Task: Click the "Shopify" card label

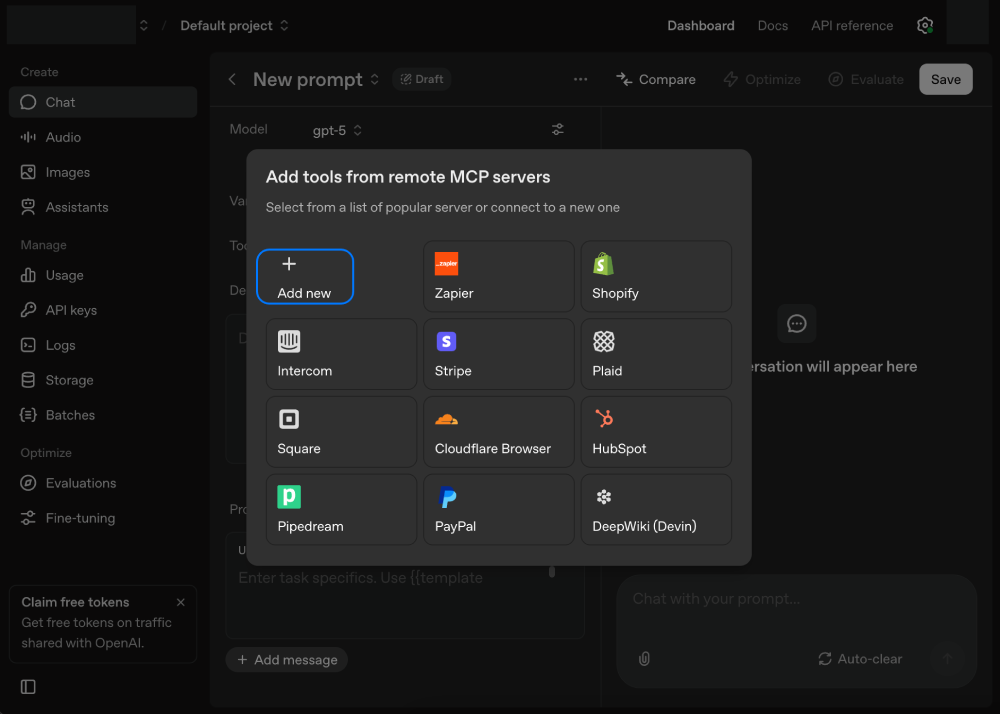Action: pyautogui.click(x=615, y=293)
